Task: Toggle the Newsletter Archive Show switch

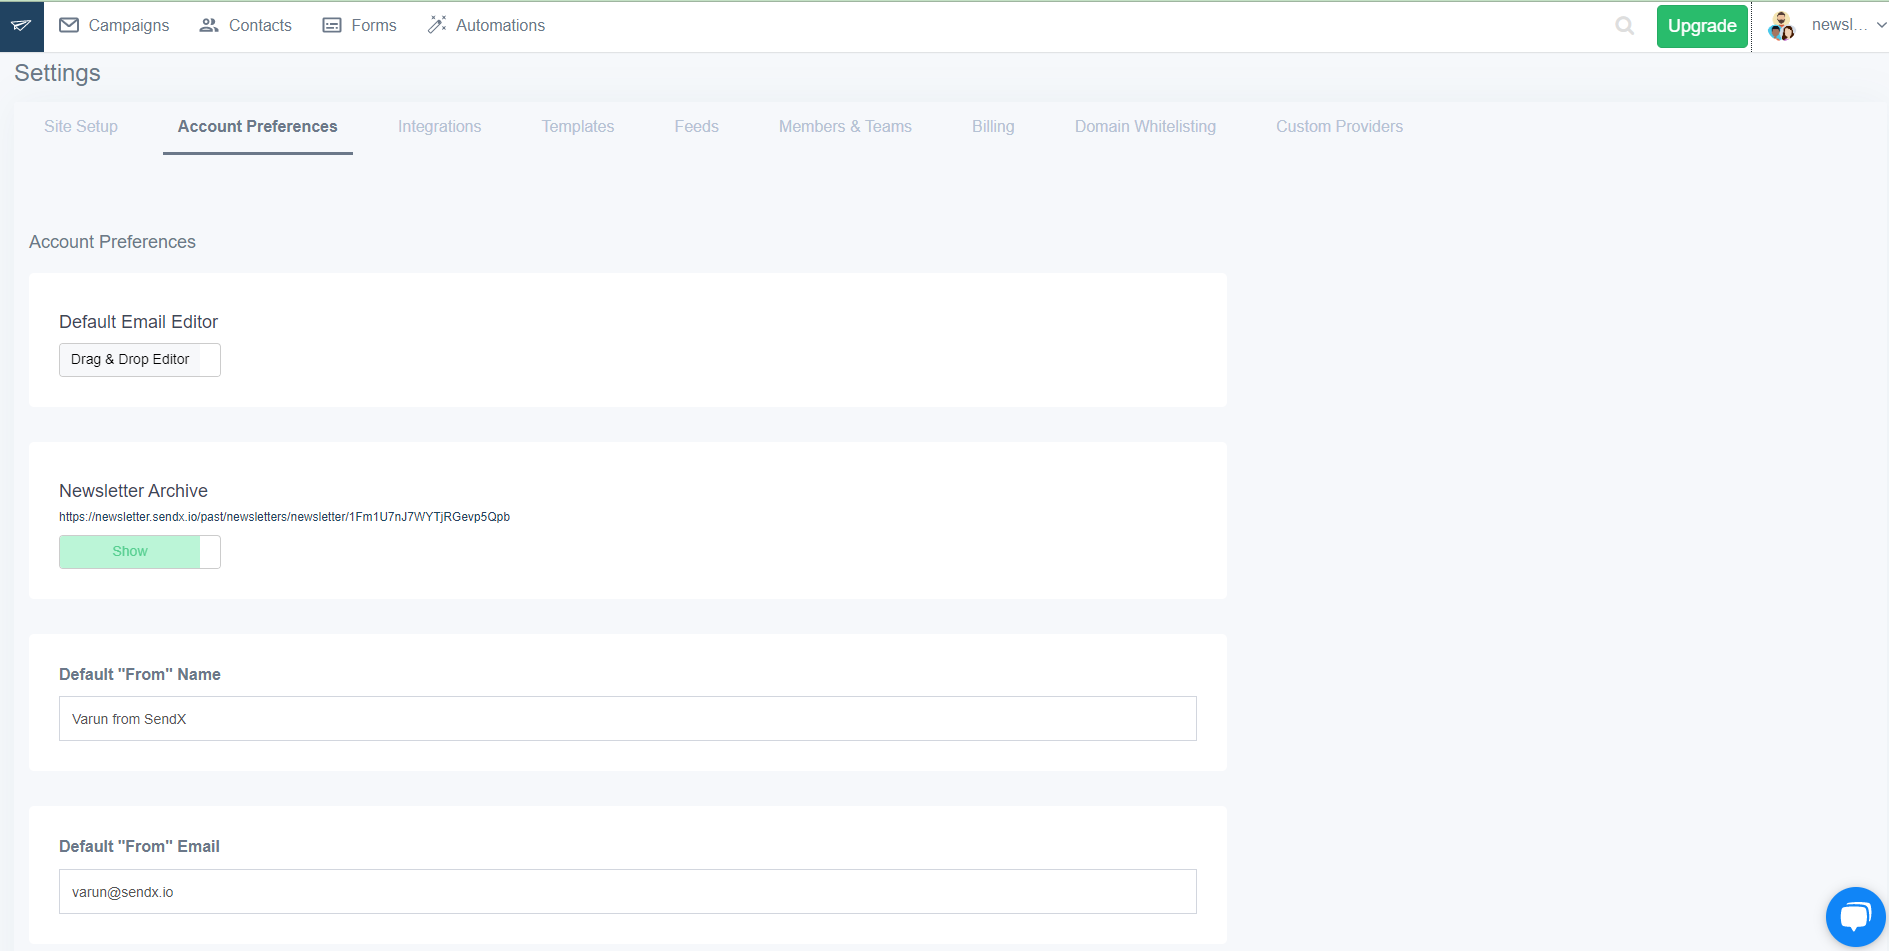Action: pyautogui.click(x=140, y=552)
